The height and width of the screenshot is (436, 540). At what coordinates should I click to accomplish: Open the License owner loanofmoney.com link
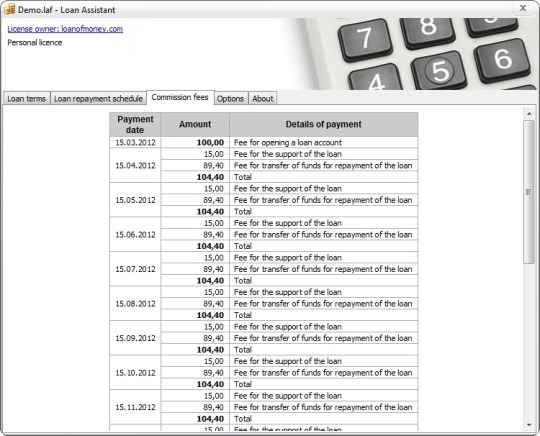click(x=65, y=29)
